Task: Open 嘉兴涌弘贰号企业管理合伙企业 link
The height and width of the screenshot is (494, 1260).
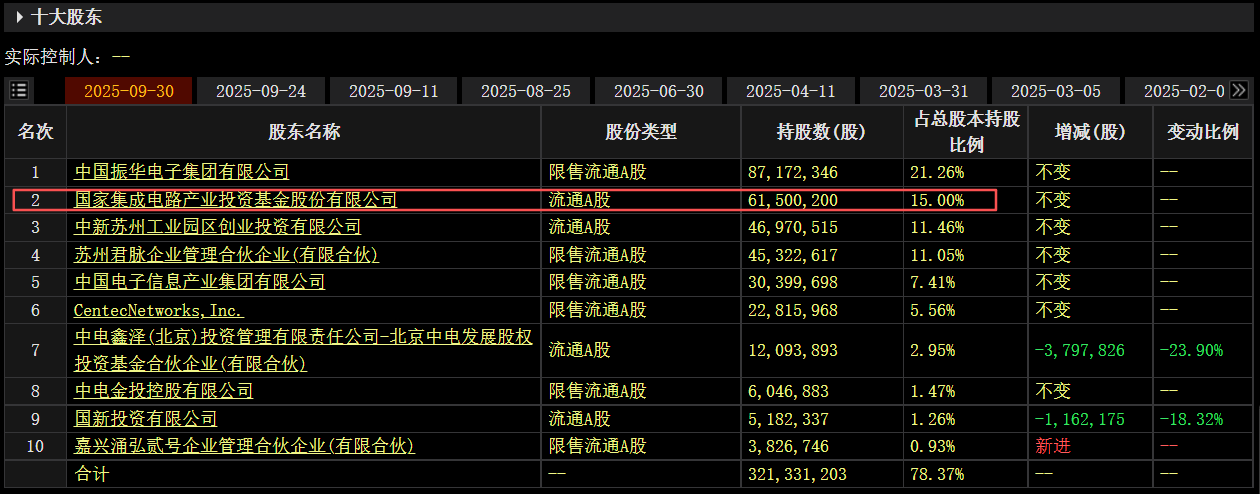Action: point(244,446)
